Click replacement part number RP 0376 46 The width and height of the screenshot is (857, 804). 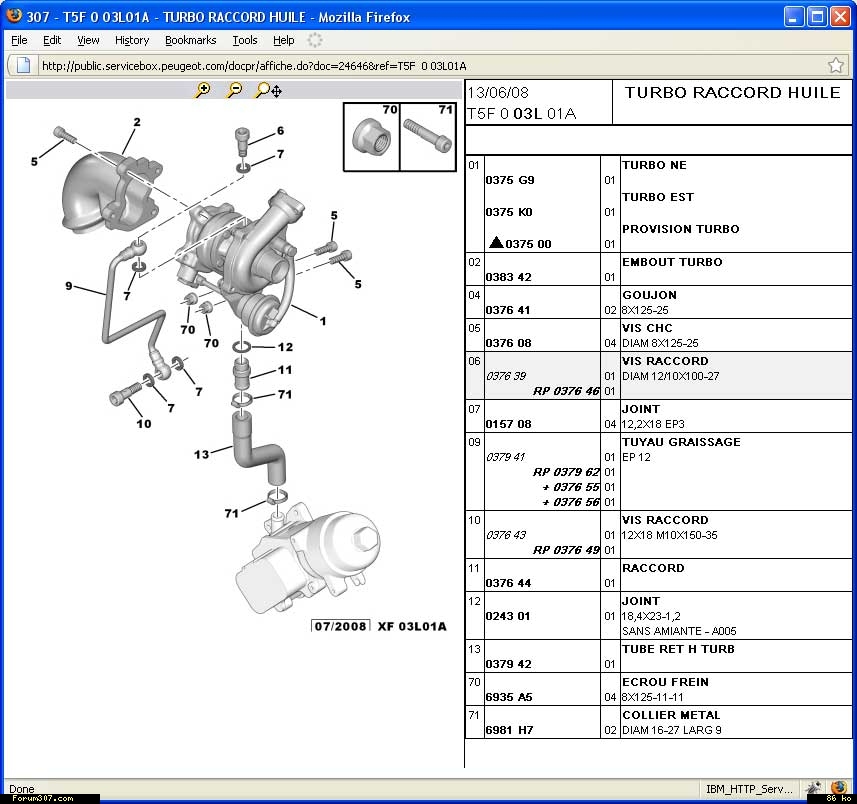(566, 391)
